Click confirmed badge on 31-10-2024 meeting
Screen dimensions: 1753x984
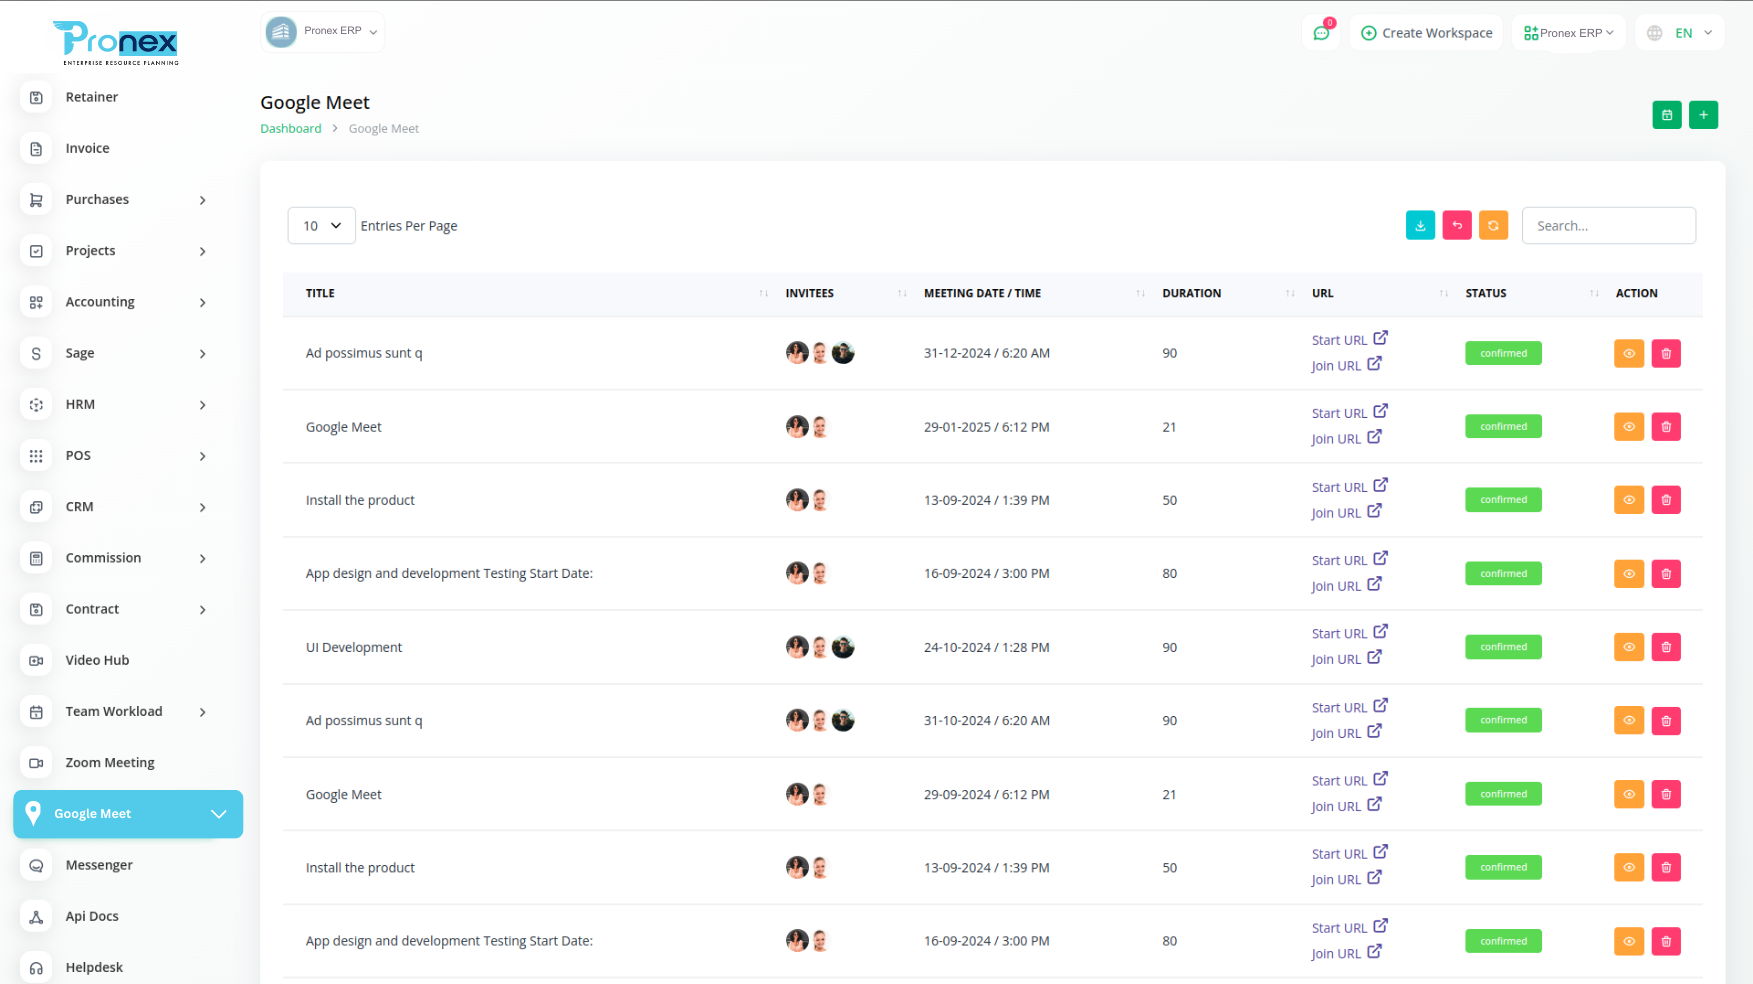pos(1503,720)
